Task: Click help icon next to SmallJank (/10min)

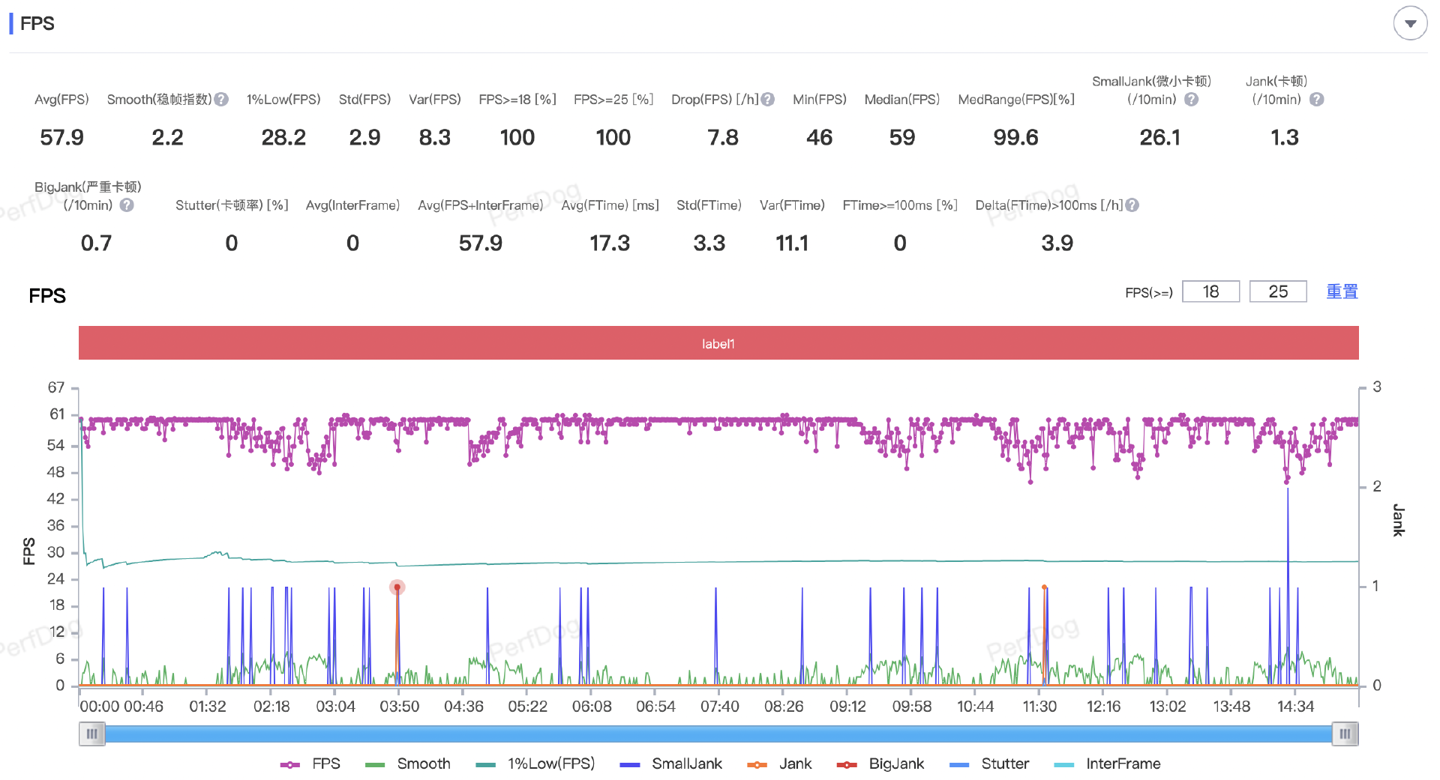Action: (x=1191, y=100)
